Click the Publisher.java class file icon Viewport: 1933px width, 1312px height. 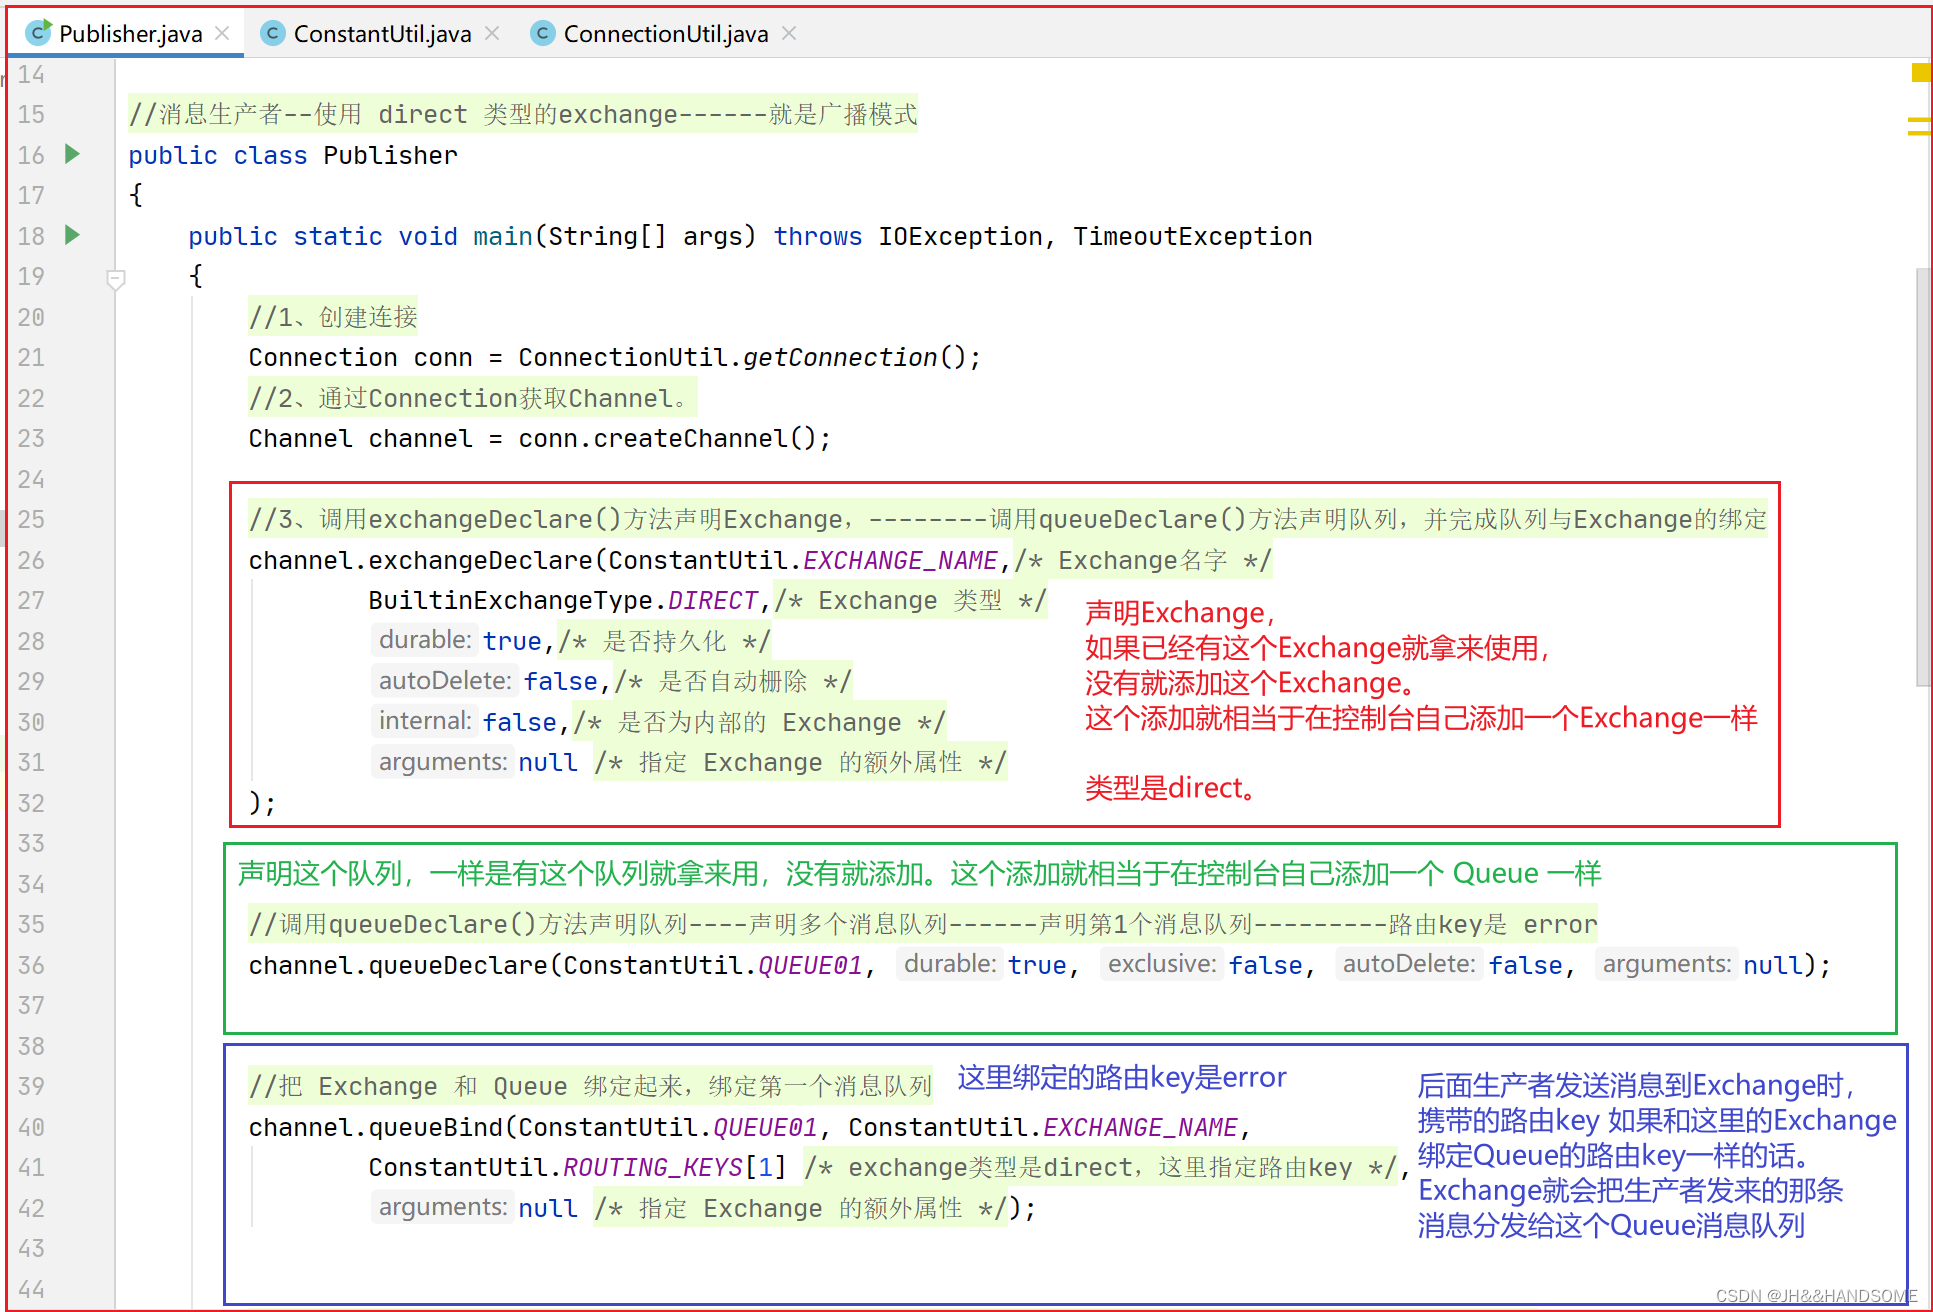click(38, 32)
